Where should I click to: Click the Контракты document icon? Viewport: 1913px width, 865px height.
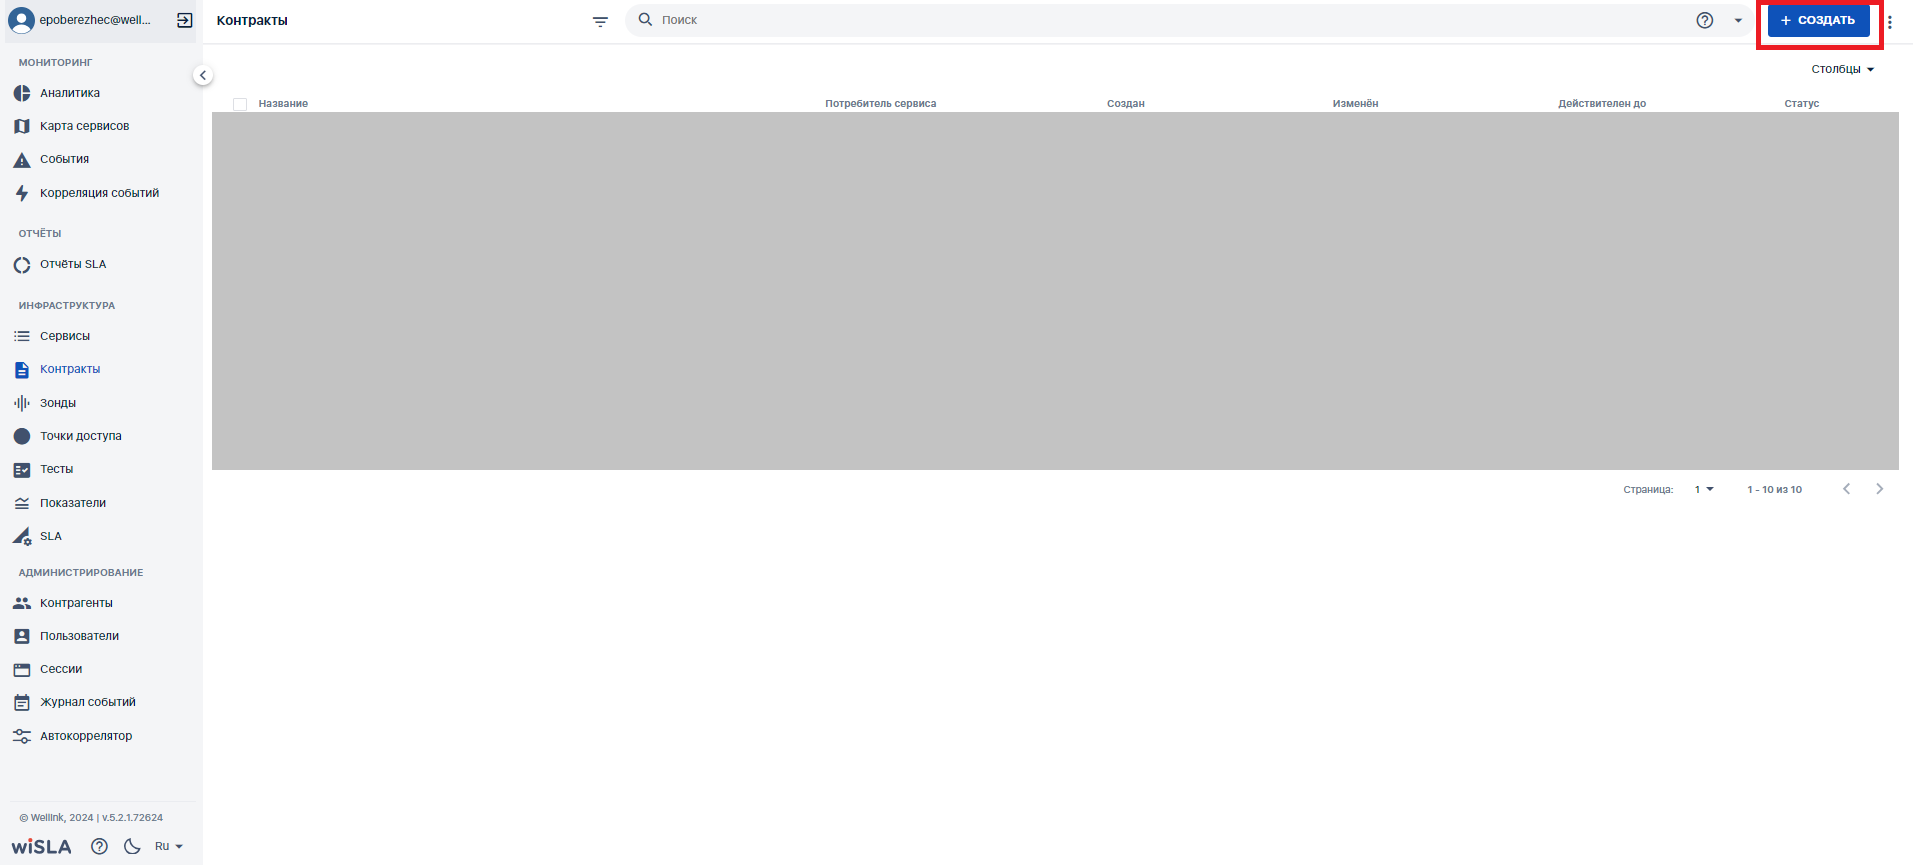[22, 370]
